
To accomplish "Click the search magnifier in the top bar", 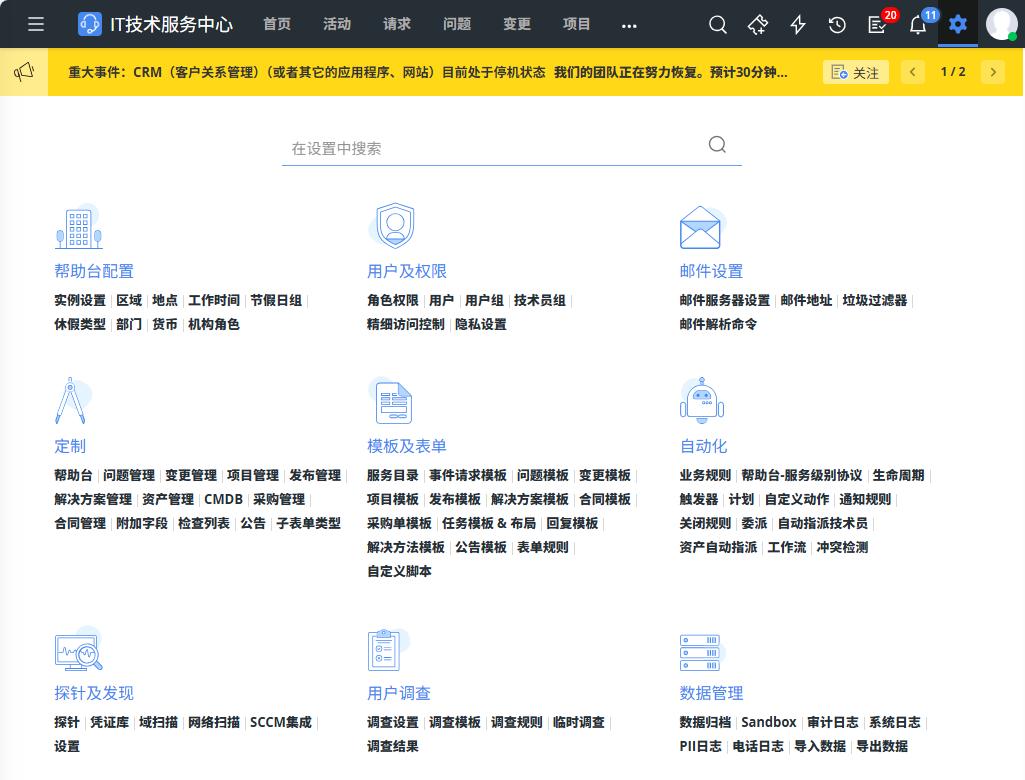I will pyautogui.click(x=718, y=24).
